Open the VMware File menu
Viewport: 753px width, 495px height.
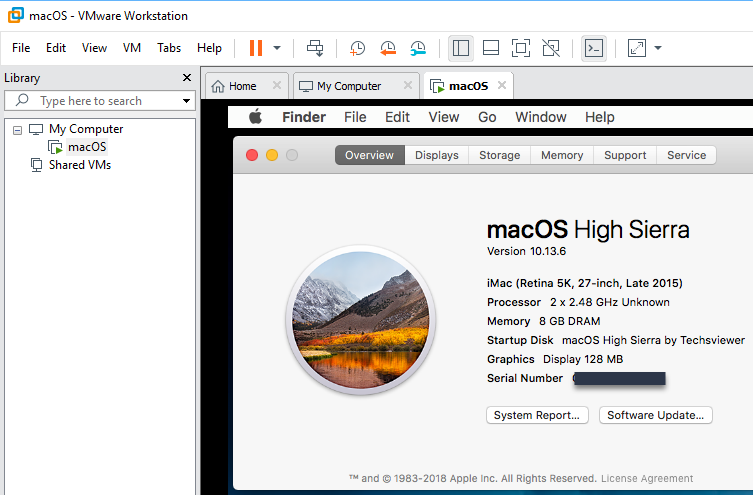click(x=21, y=48)
